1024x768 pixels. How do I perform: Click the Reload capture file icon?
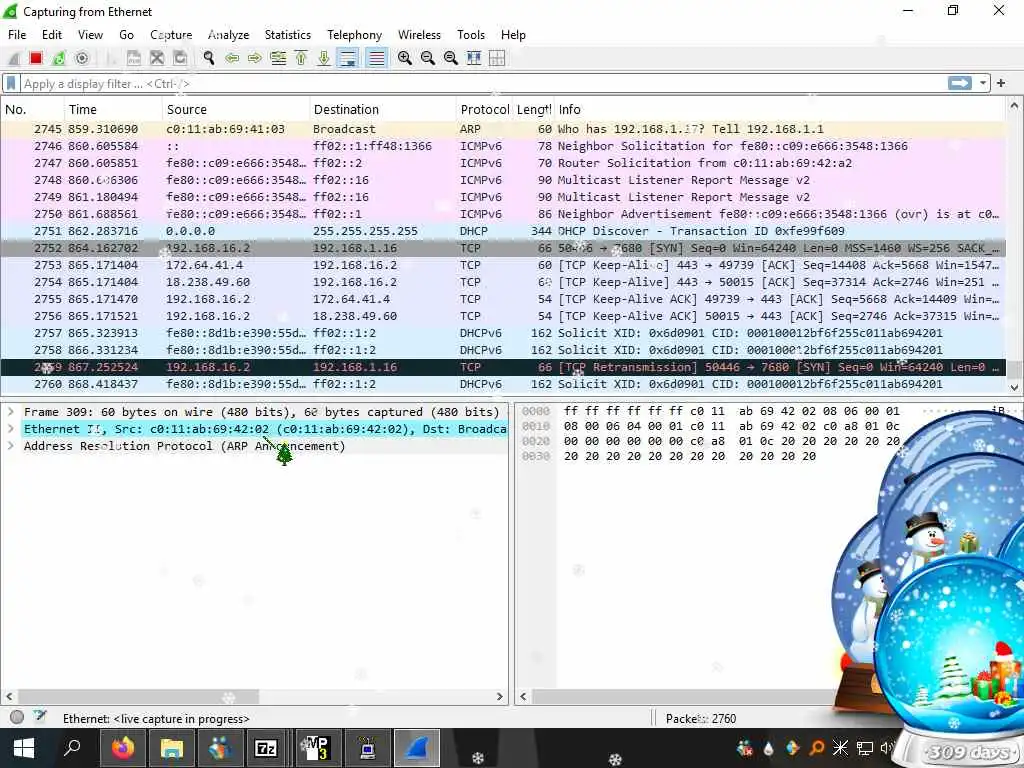point(180,58)
